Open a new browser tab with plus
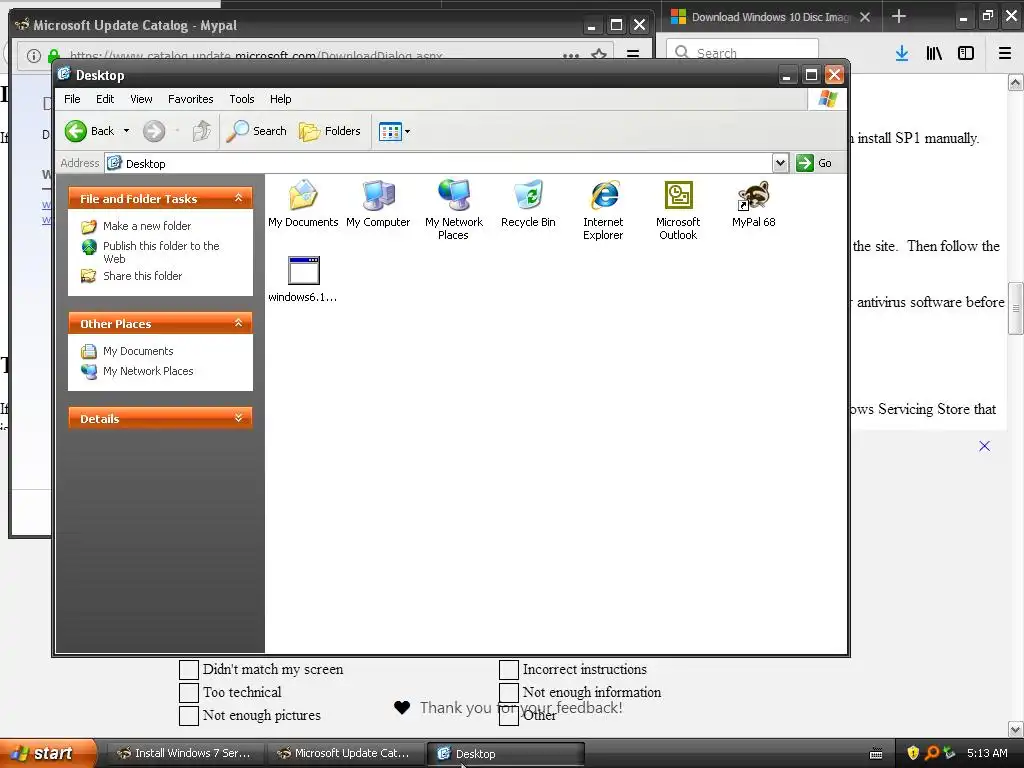Screen dimensions: 1024x768 (x=899, y=16)
